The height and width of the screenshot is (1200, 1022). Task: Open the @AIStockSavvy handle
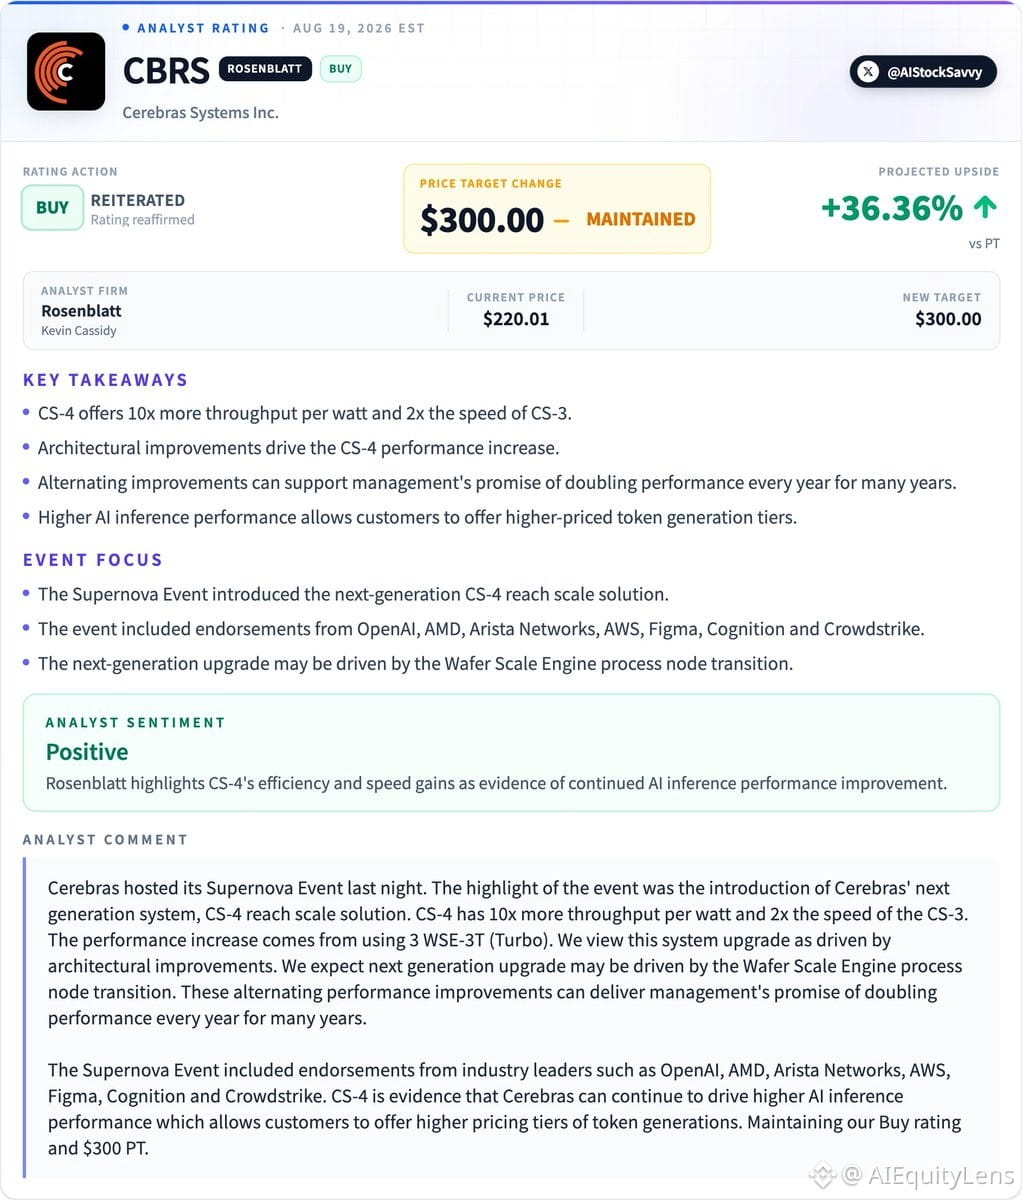(923, 72)
